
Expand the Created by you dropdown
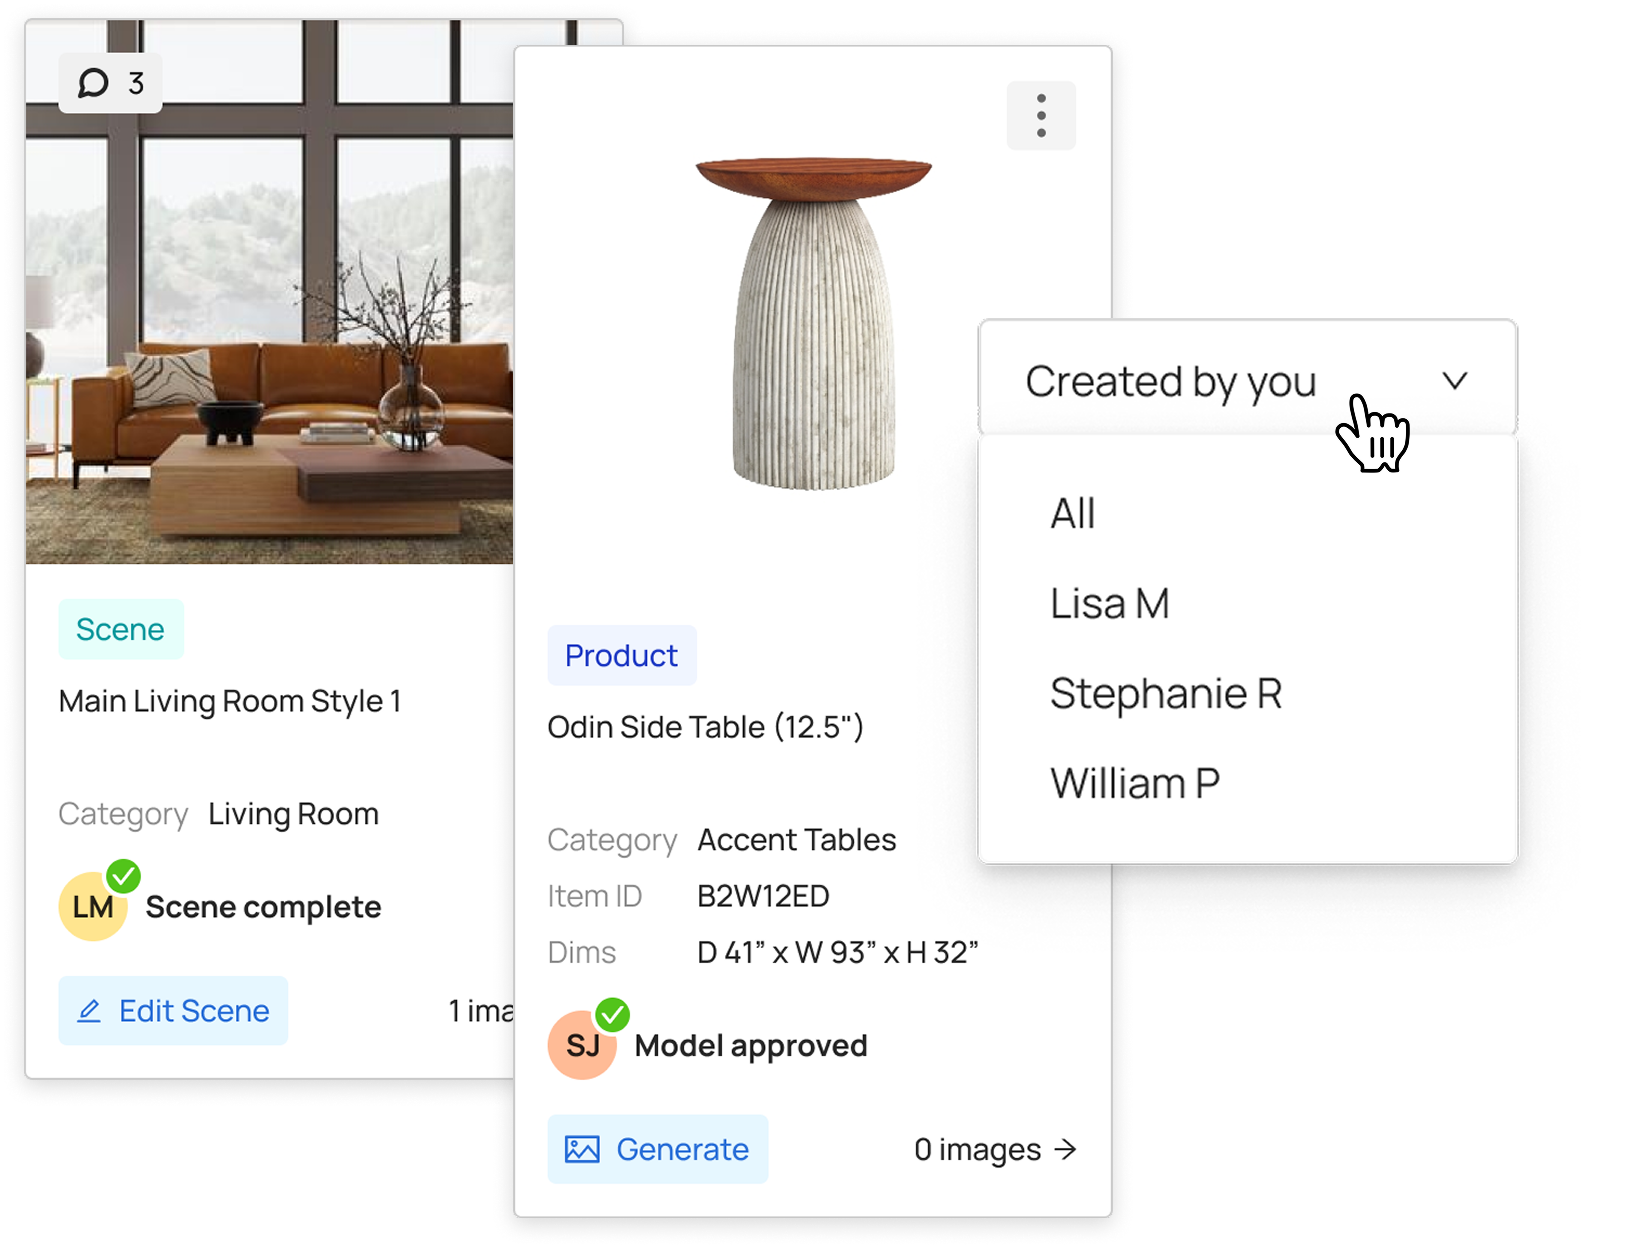(x=1247, y=379)
